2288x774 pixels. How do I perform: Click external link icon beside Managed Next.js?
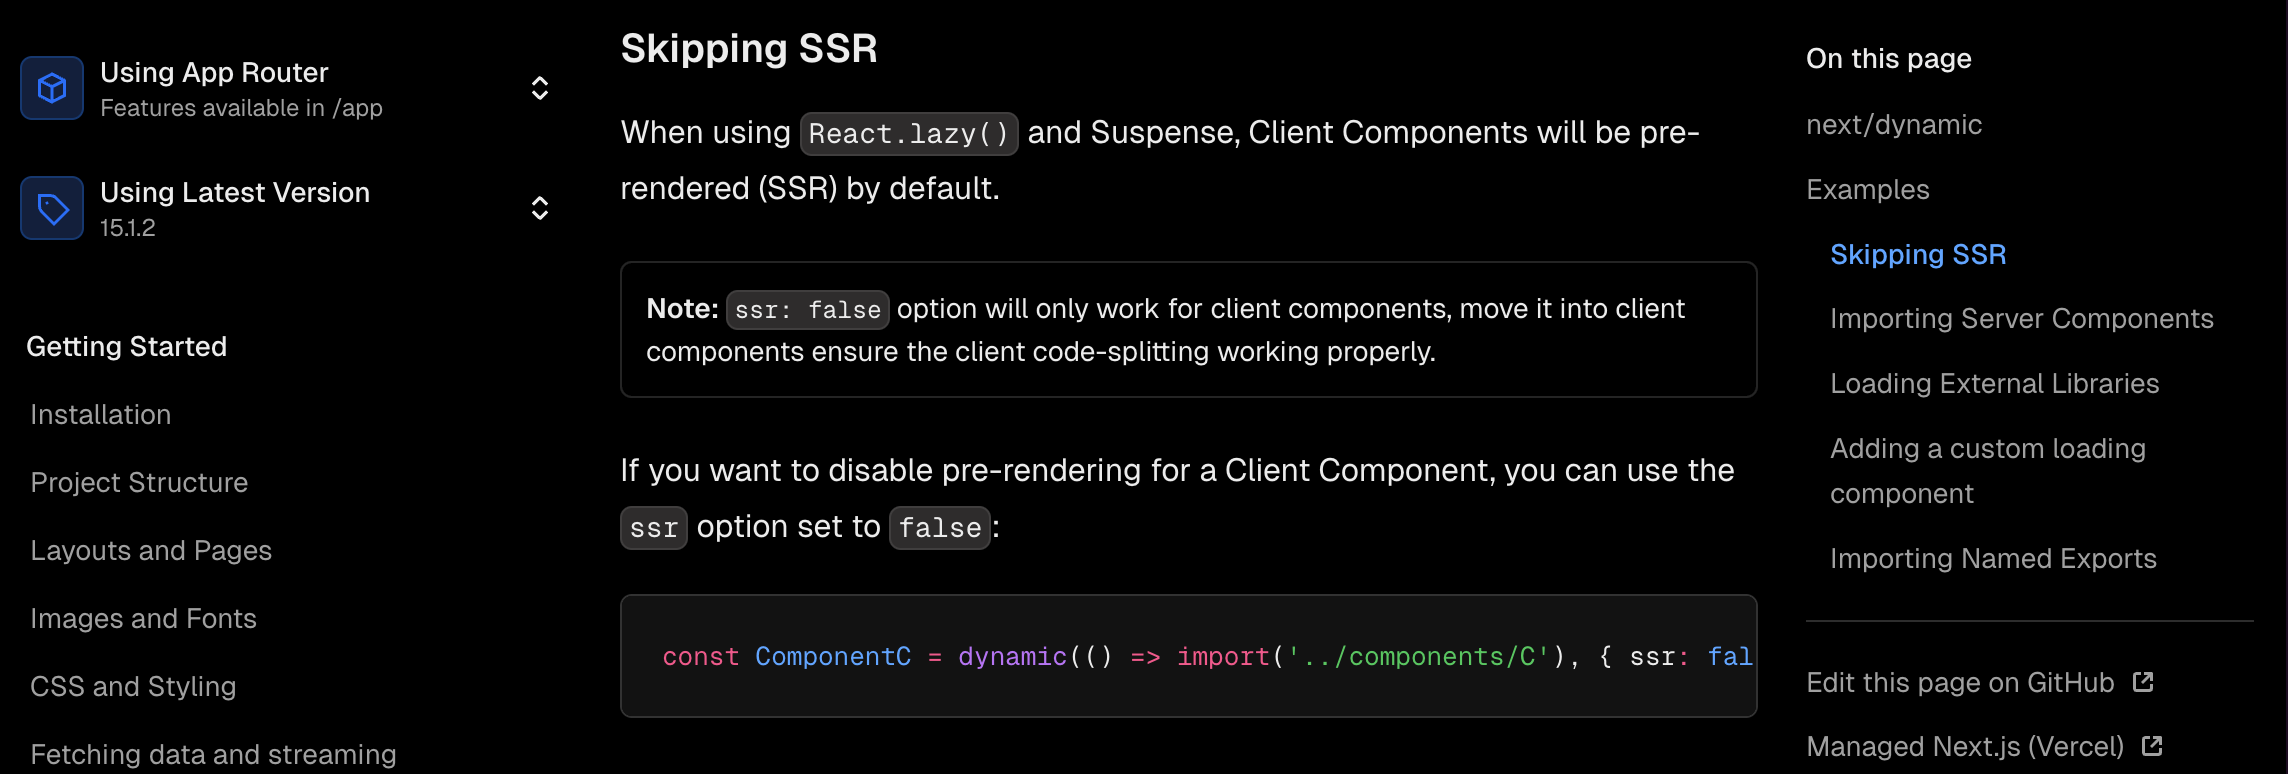coord(2152,746)
